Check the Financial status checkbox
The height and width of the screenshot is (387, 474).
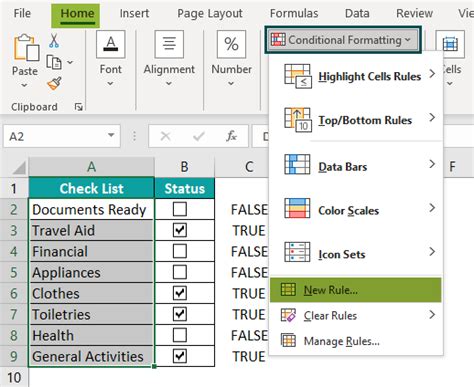(x=180, y=251)
